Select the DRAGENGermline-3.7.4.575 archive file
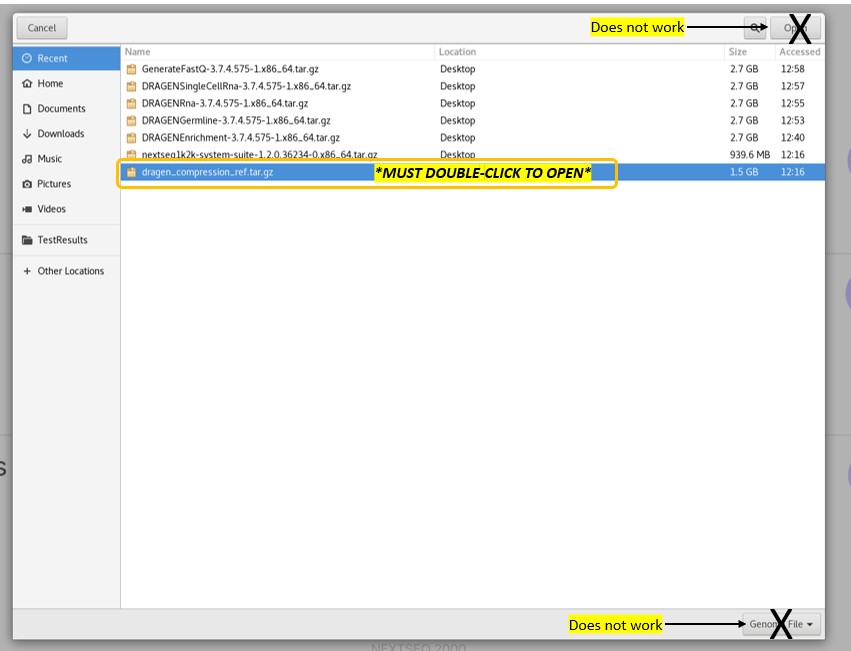 (236, 120)
